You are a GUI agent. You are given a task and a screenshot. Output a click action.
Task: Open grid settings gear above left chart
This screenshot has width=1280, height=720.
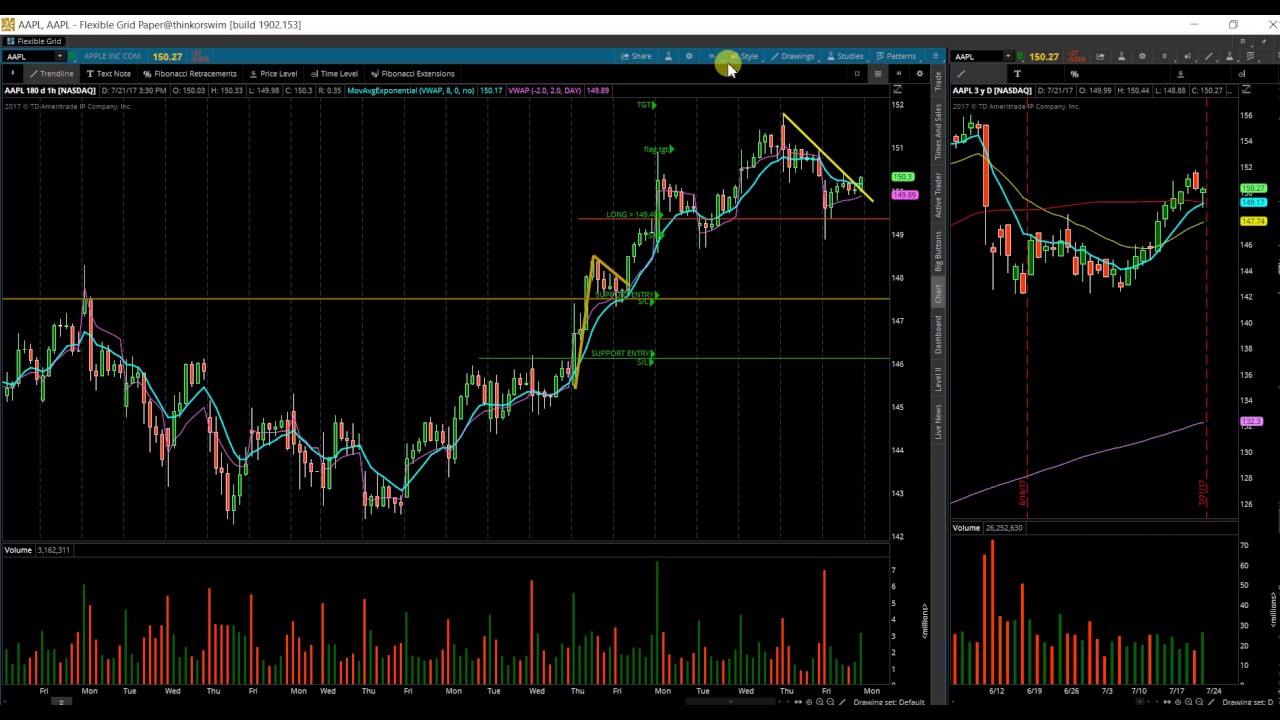[920, 73]
